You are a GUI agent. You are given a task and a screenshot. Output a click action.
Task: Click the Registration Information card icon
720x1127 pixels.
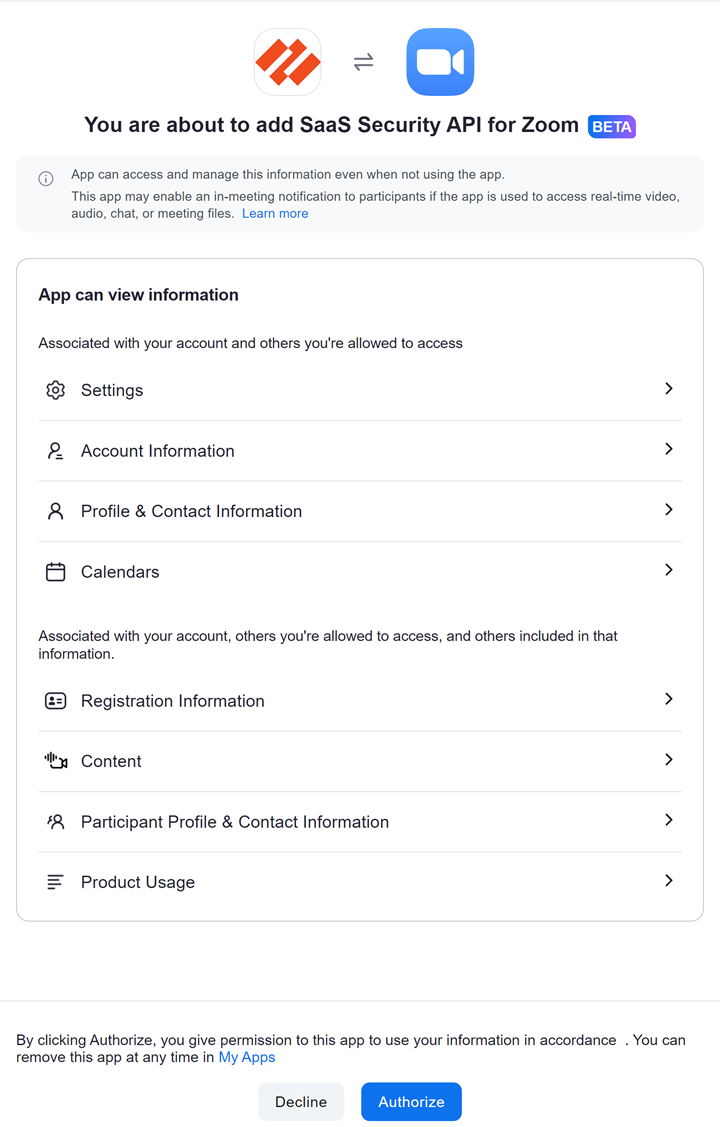coord(56,701)
